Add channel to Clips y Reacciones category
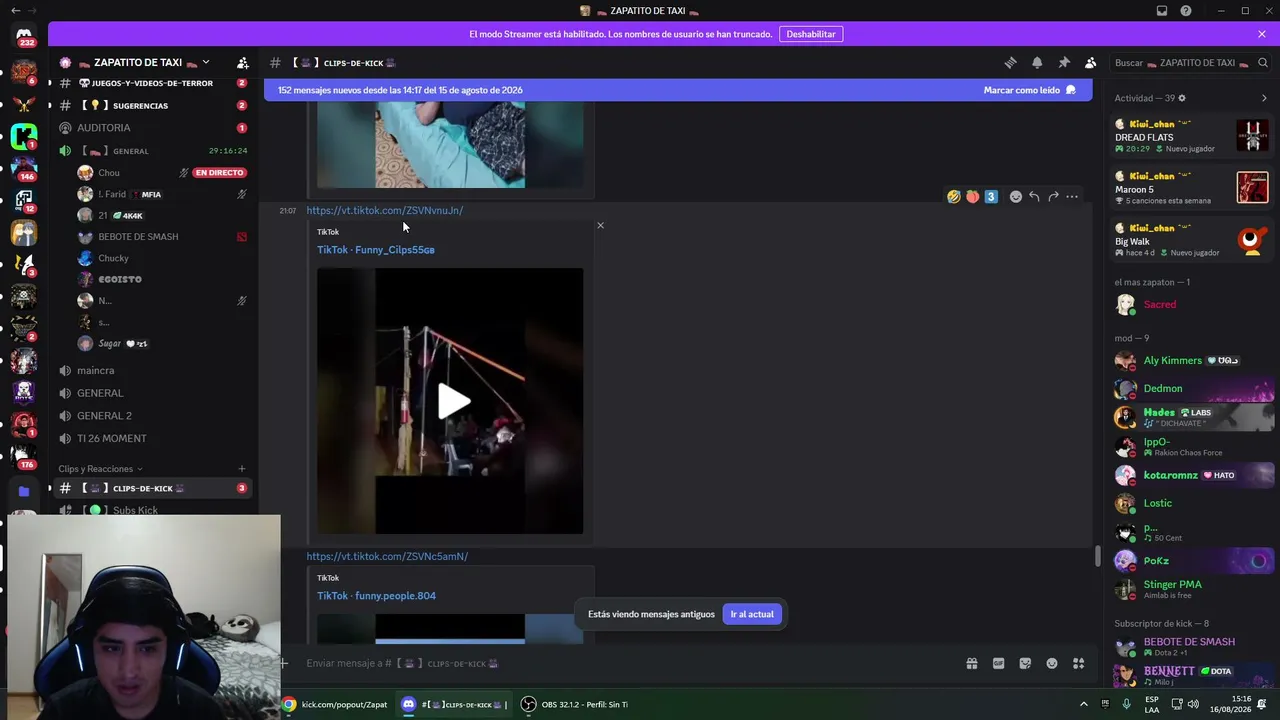The height and width of the screenshot is (720, 1280). pos(241,469)
